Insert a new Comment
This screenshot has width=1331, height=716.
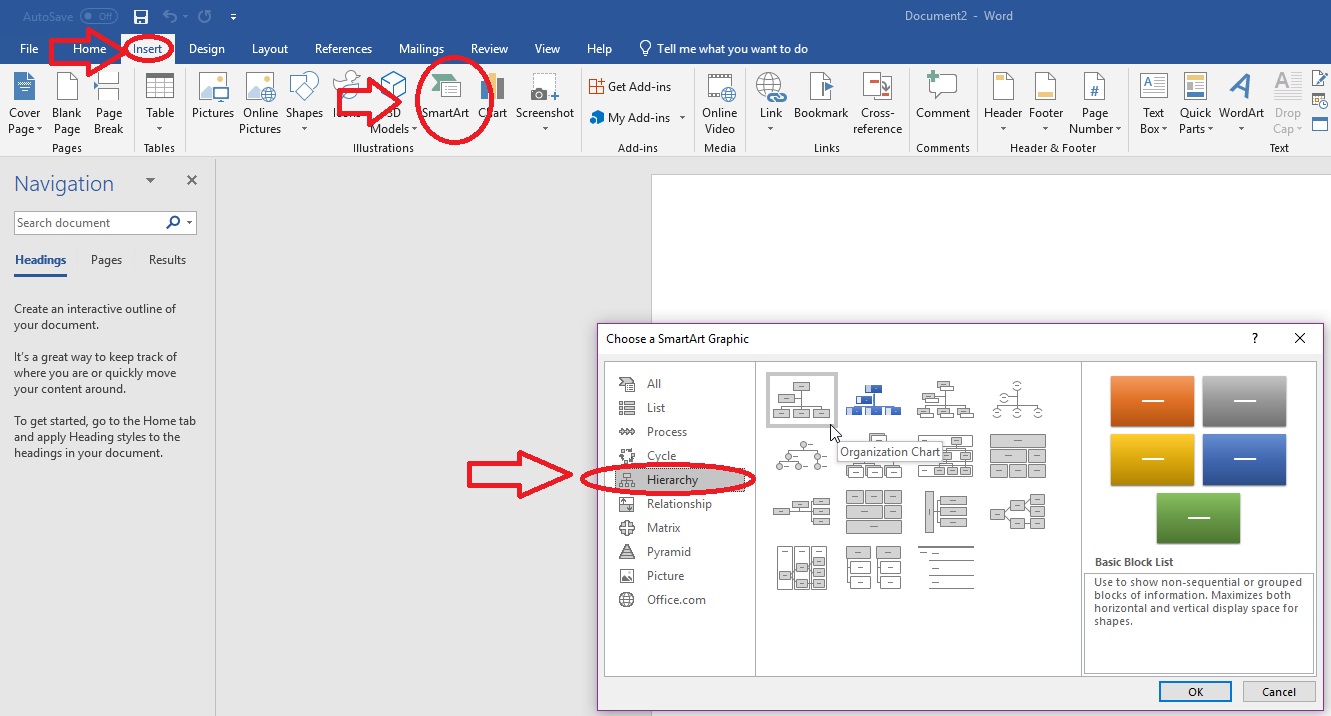click(942, 98)
